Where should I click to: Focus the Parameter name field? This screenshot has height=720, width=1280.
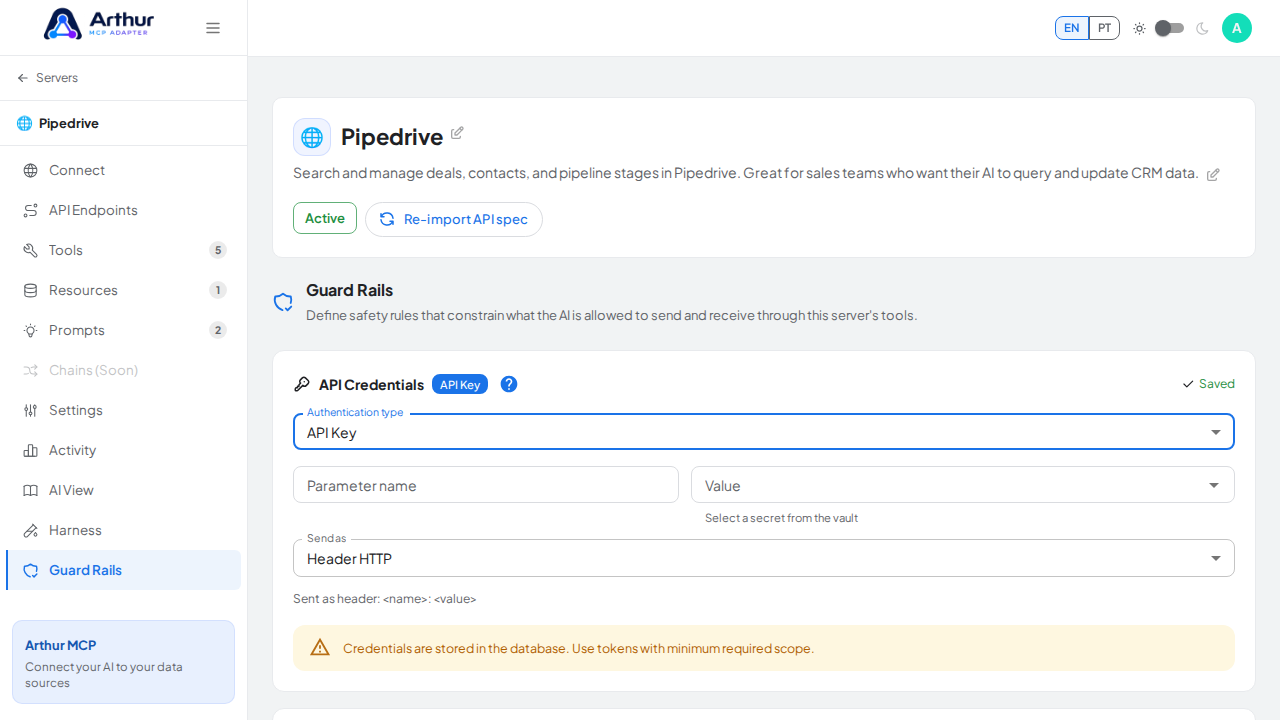click(486, 485)
